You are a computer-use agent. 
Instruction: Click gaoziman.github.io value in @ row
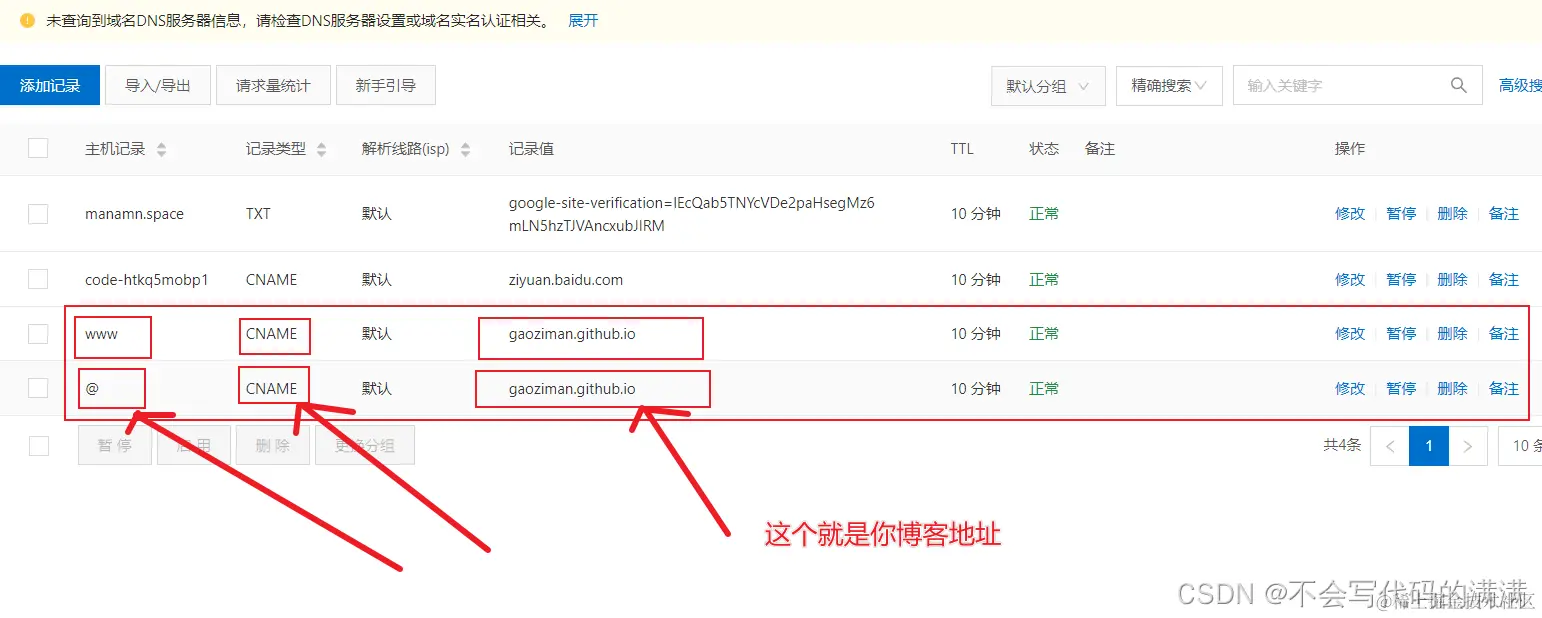click(x=572, y=389)
